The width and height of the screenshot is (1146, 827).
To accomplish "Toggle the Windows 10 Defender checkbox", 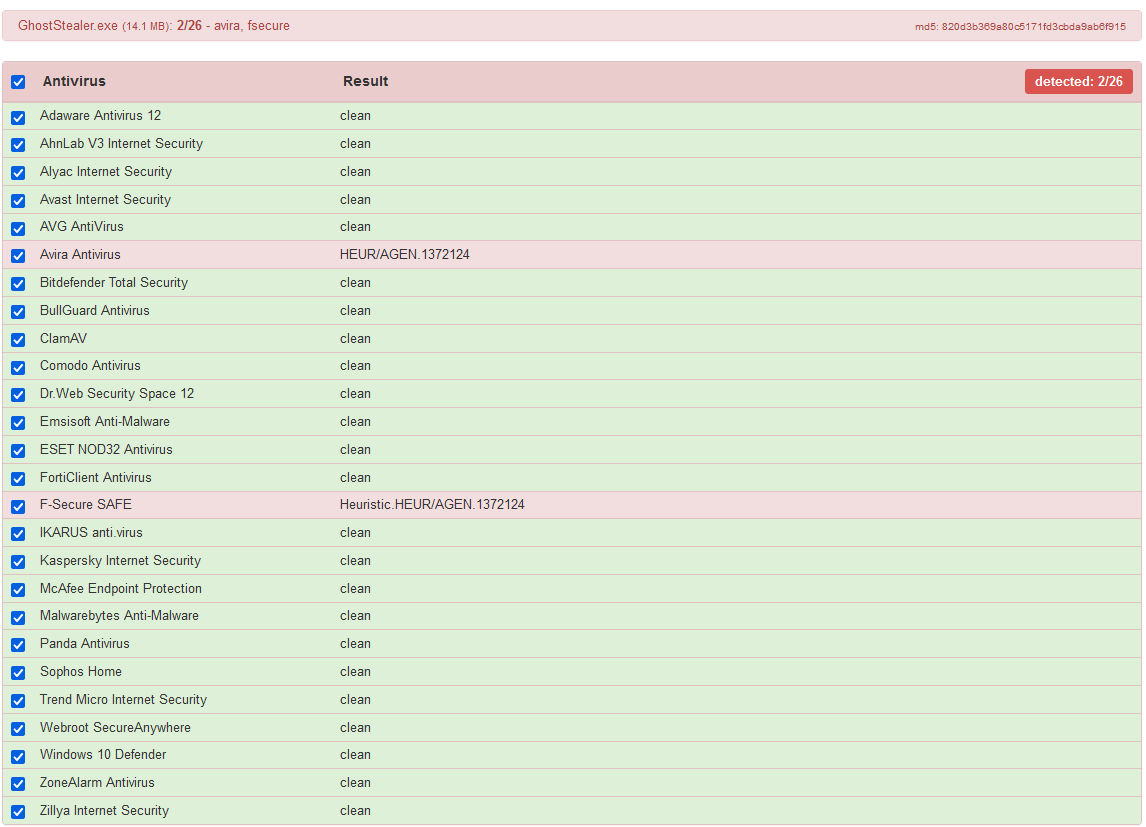I will (18, 756).
